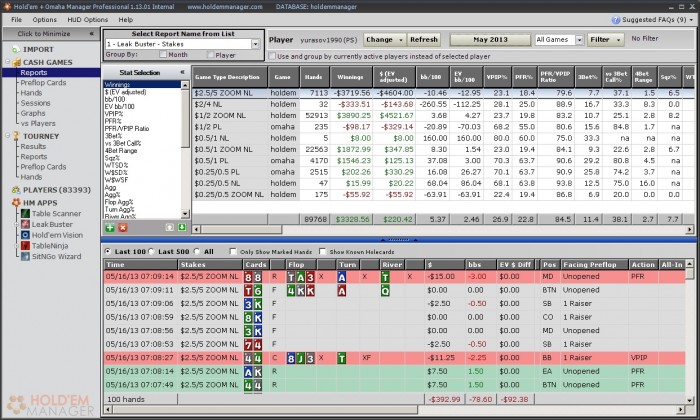Launch the LeakBuster app icon

(x=25, y=225)
